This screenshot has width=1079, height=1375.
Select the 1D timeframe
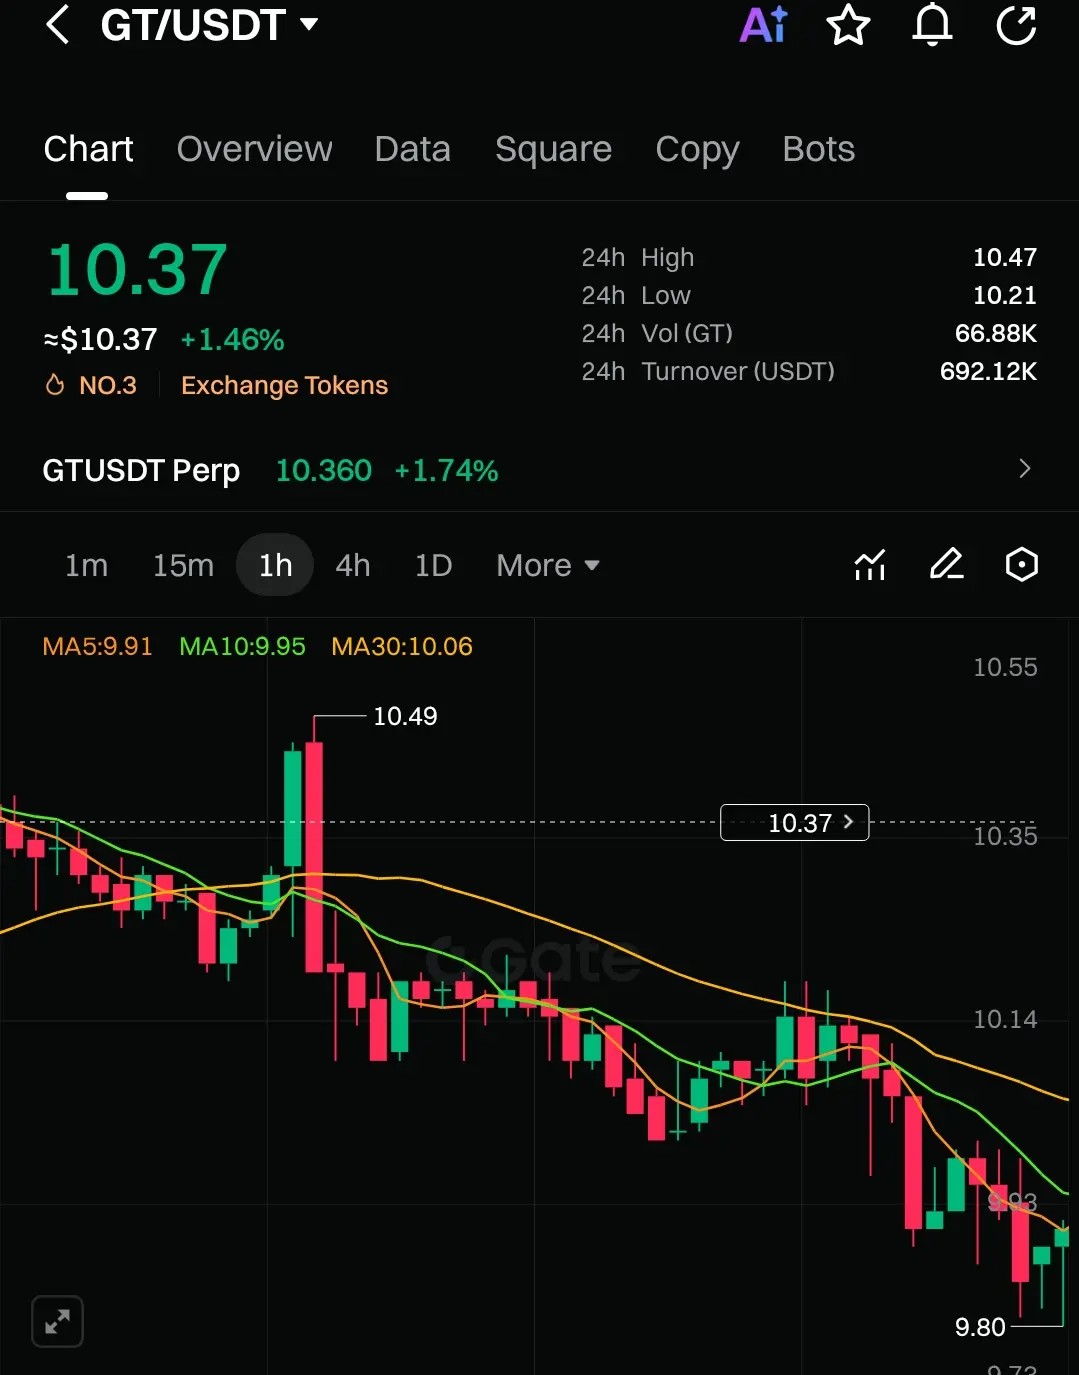pyautogui.click(x=433, y=565)
